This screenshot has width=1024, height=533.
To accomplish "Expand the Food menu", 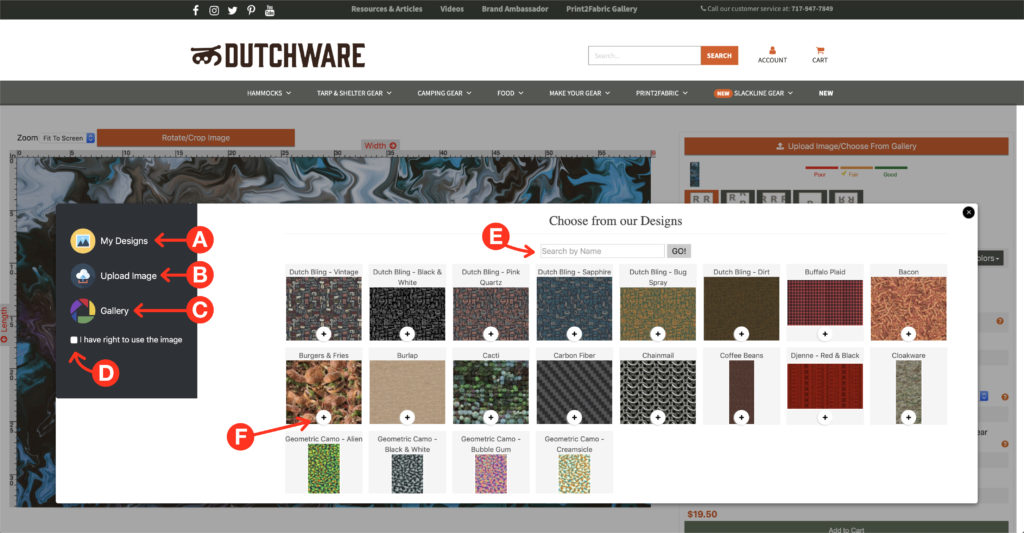I will click(510, 93).
